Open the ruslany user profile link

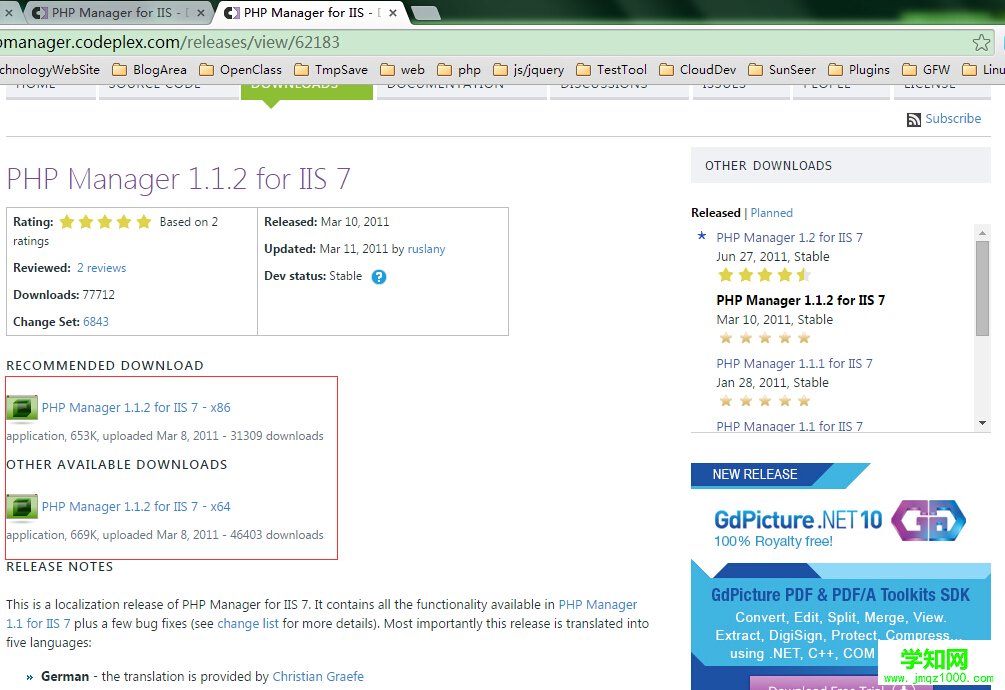426,249
